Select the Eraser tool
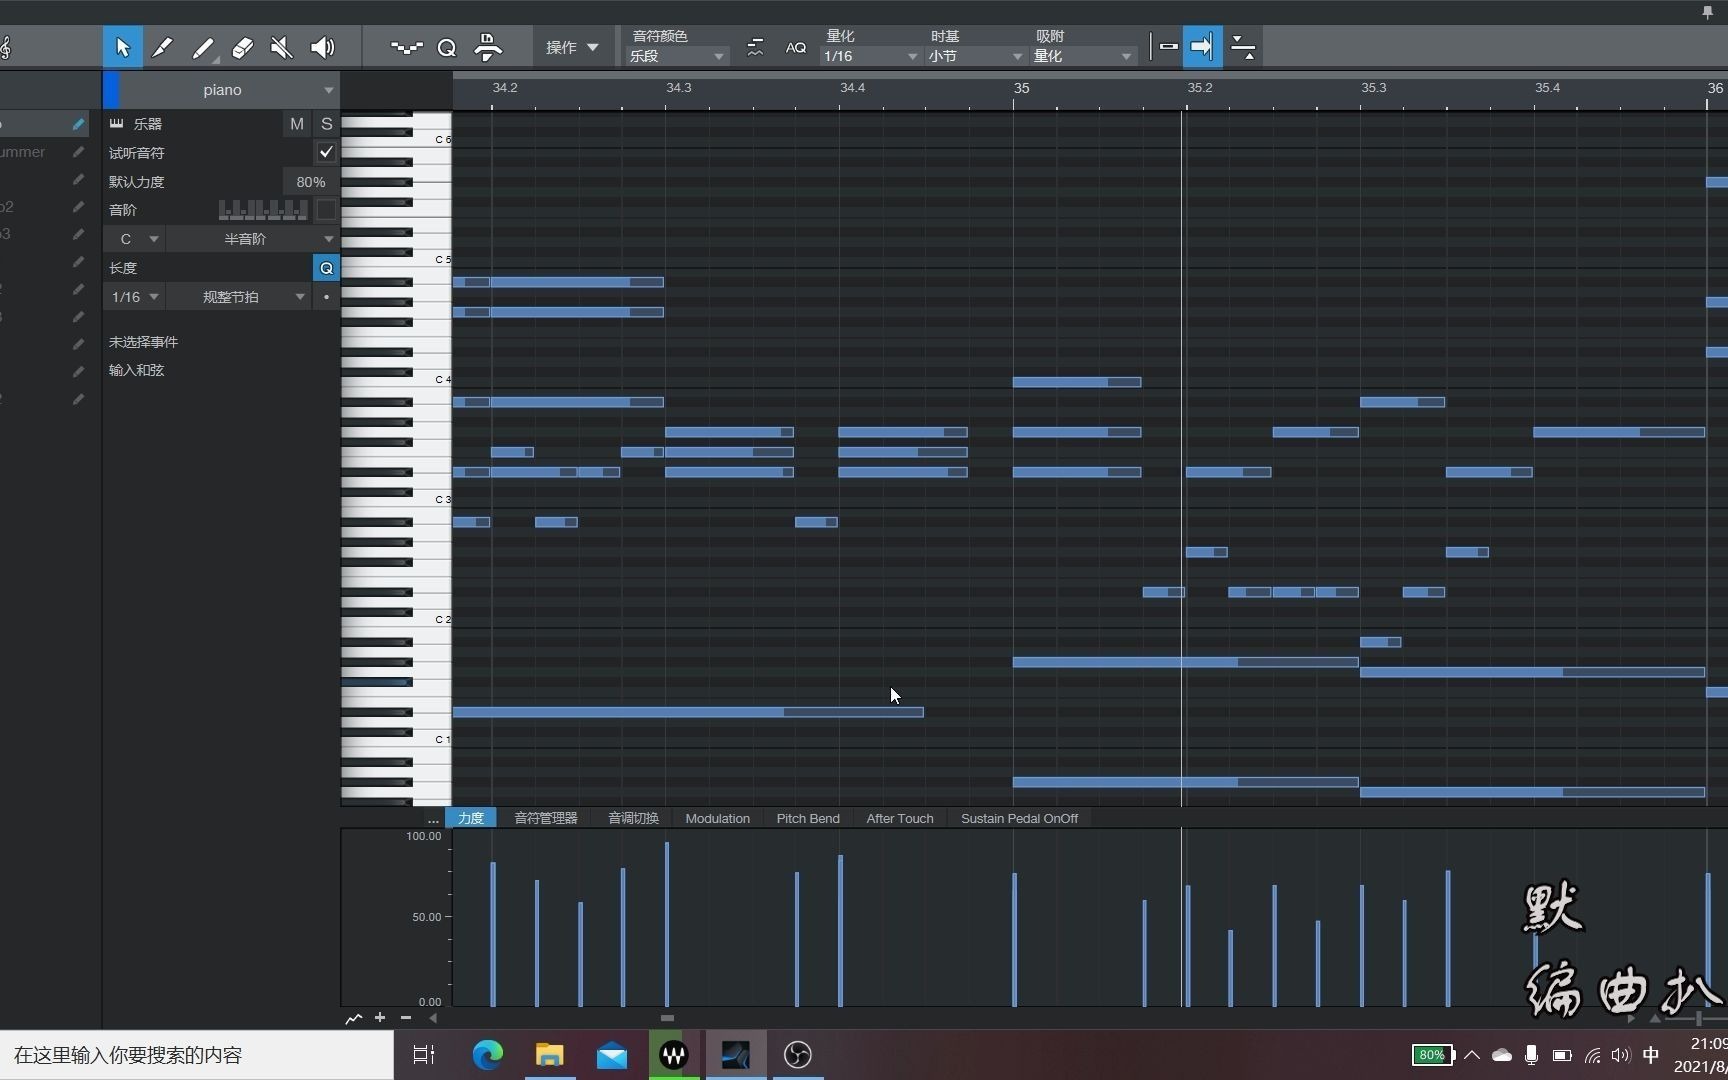The image size is (1728, 1080). [x=242, y=47]
